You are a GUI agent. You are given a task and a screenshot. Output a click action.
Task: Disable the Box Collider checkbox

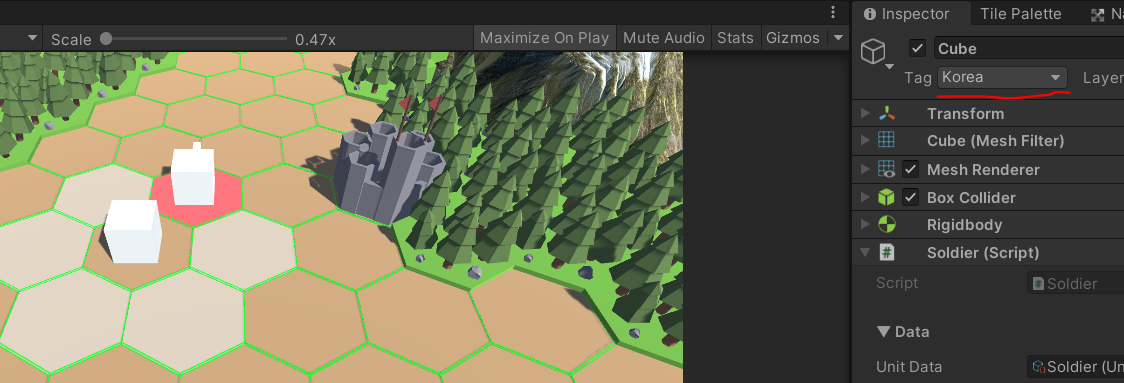910,197
